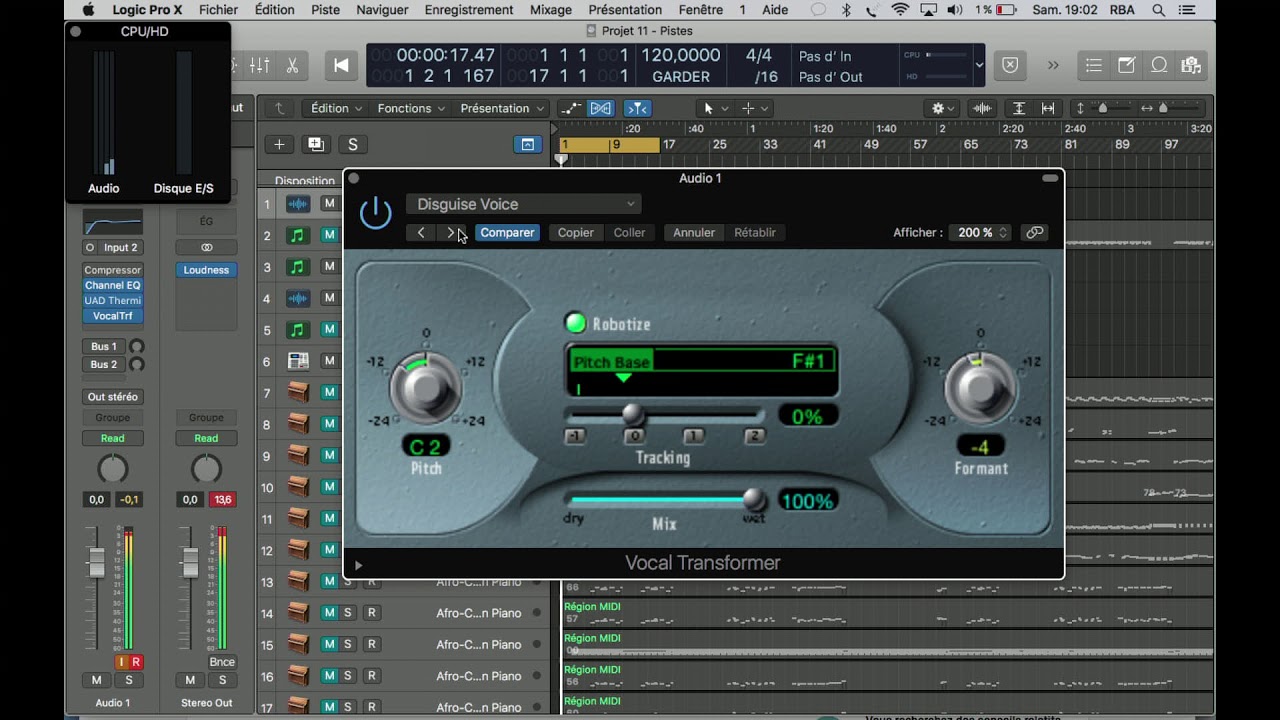Open the Édition menu in menu bar
Viewport: 1280px width, 720px height.
[274, 10]
